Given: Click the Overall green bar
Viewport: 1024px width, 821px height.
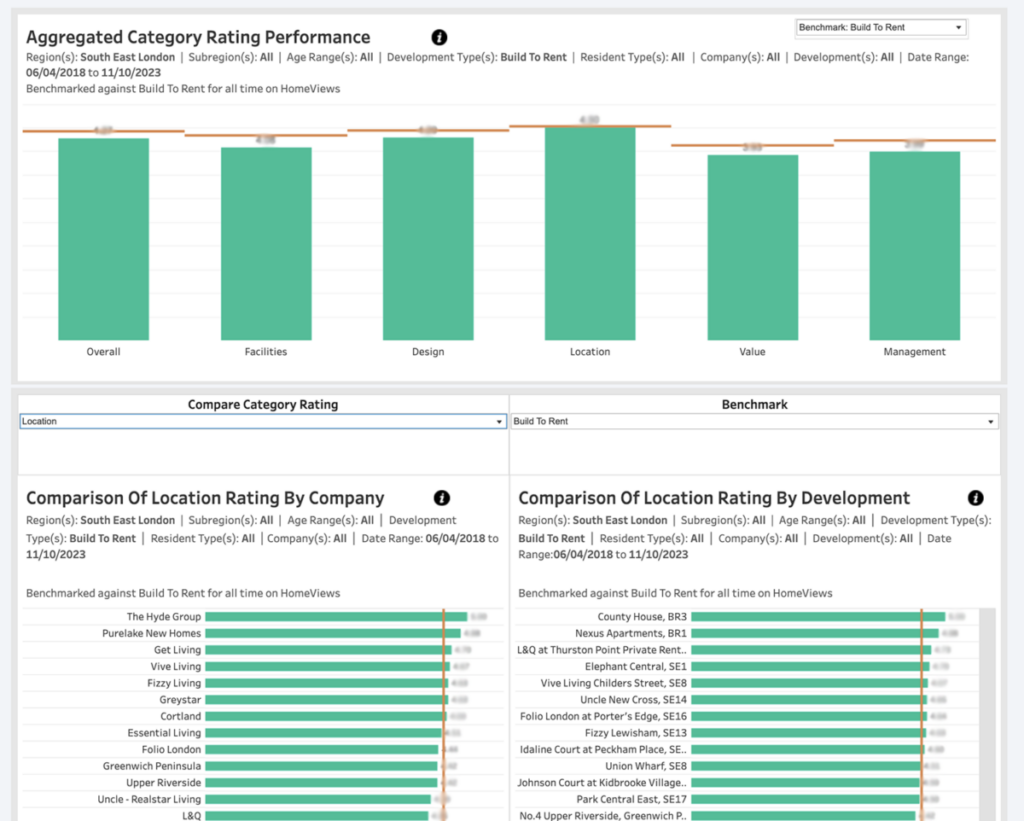Looking at the screenshot, I should point(103,240).
